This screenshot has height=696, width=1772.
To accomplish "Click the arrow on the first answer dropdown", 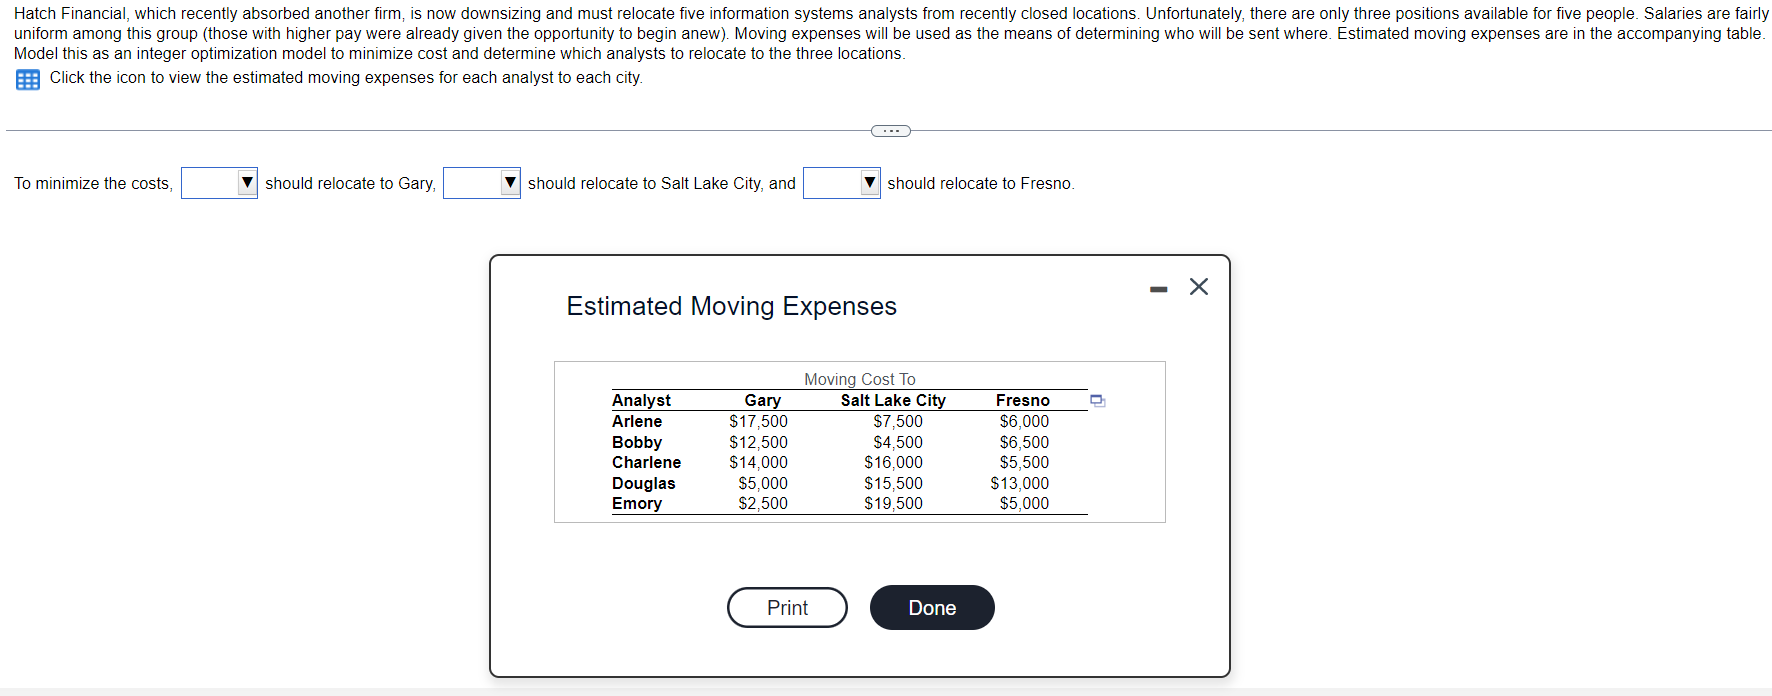I will 246,183.
